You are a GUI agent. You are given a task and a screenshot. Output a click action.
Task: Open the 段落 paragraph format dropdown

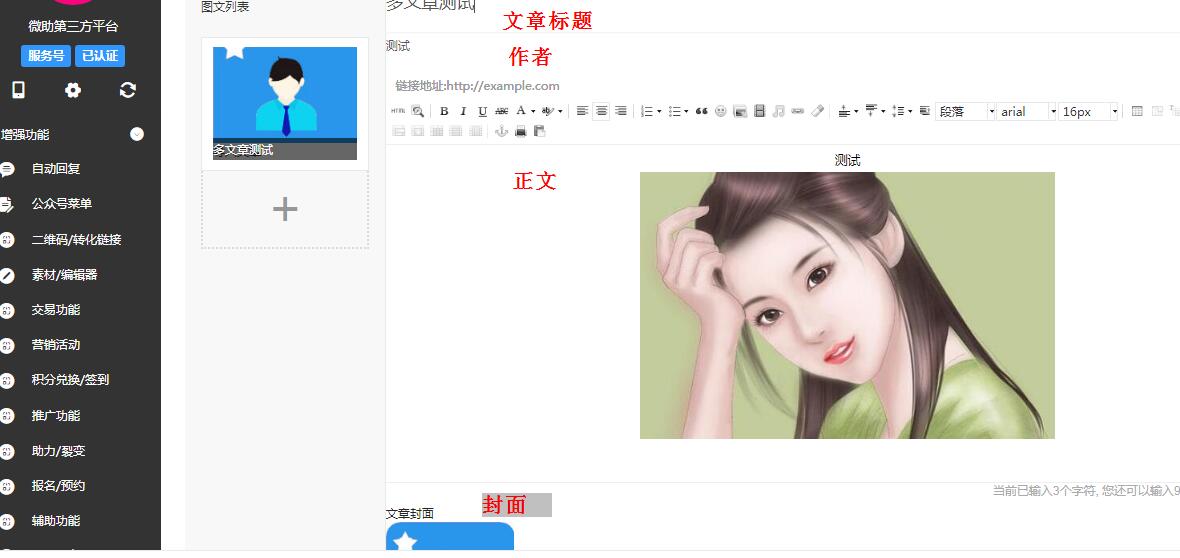[966, 111]
